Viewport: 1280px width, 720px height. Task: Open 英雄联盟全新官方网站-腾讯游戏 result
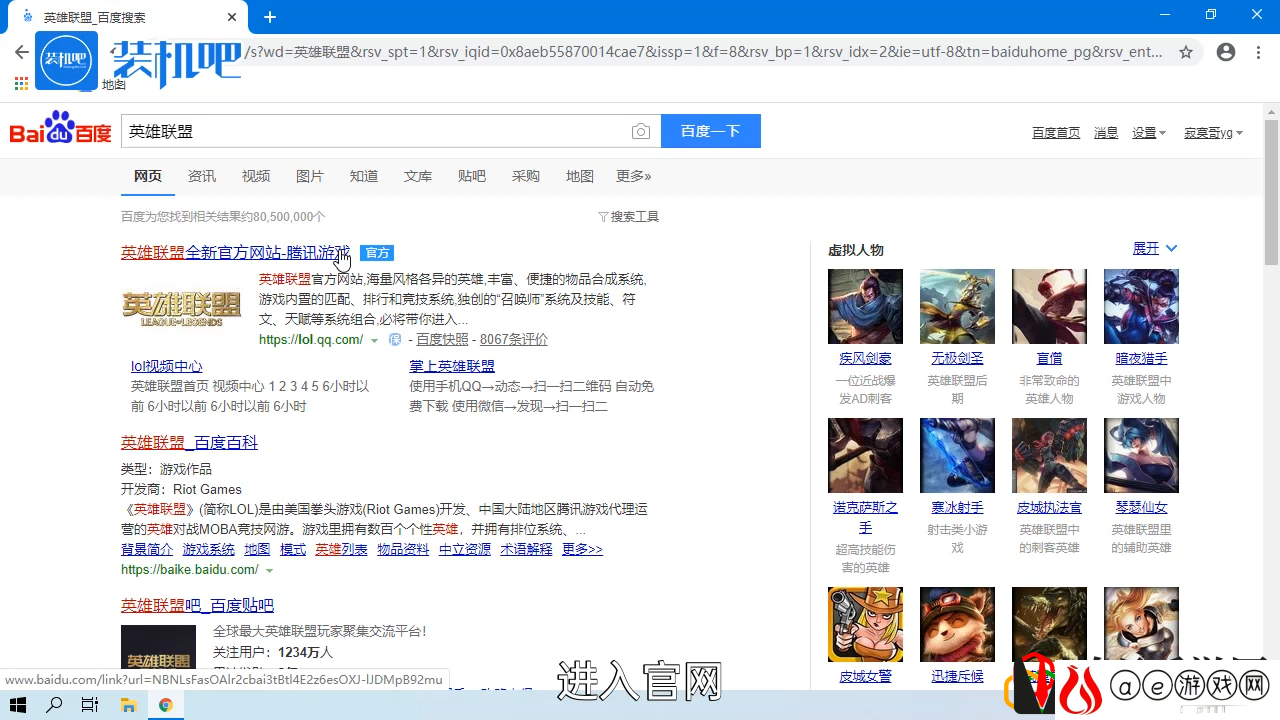[236, 253]
